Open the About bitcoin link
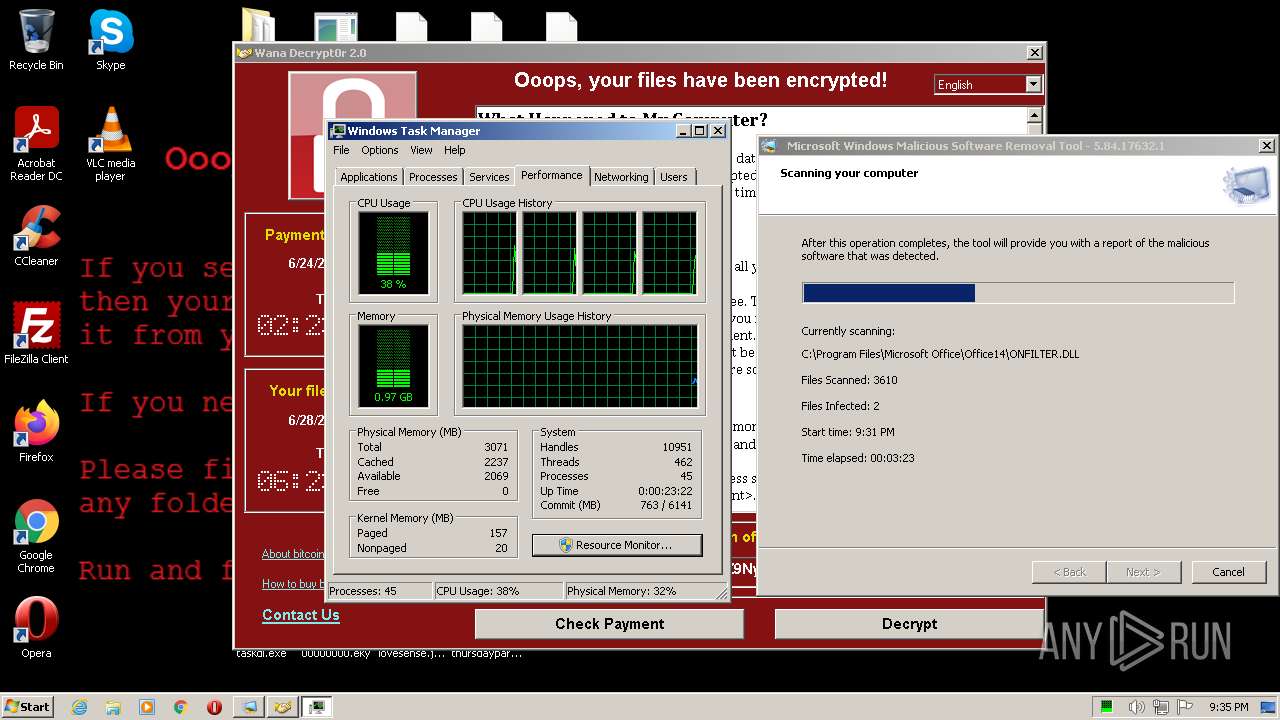The image size is (1280, 720). 293,554
